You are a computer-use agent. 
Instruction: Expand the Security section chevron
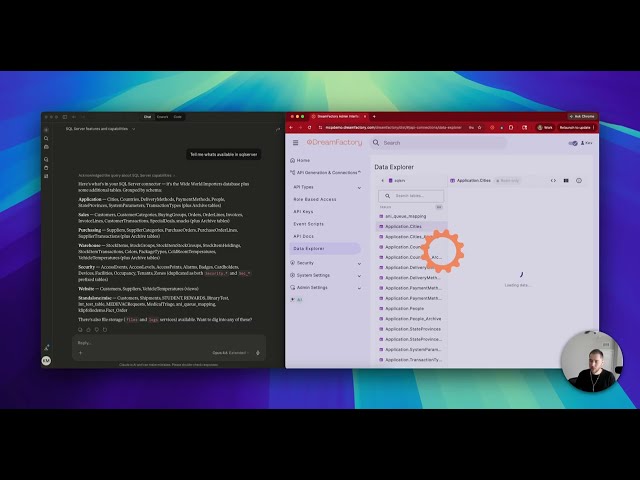pyautogui.click(x=359, y=264)
